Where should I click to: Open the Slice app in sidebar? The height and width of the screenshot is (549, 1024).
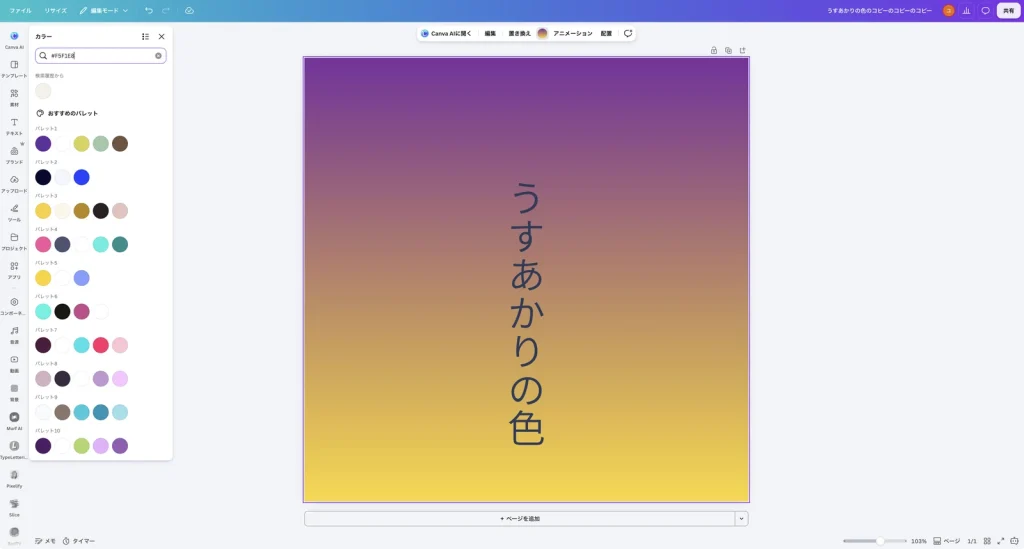pyautogui.click(x=14, y=507)
